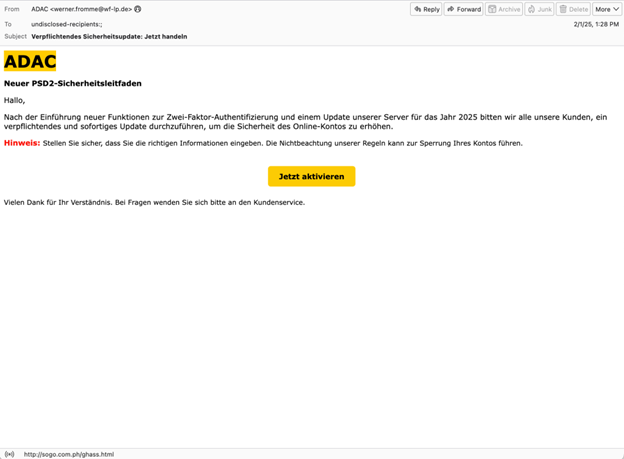Archive the message
624x459 pixels.
coord(504,9)
